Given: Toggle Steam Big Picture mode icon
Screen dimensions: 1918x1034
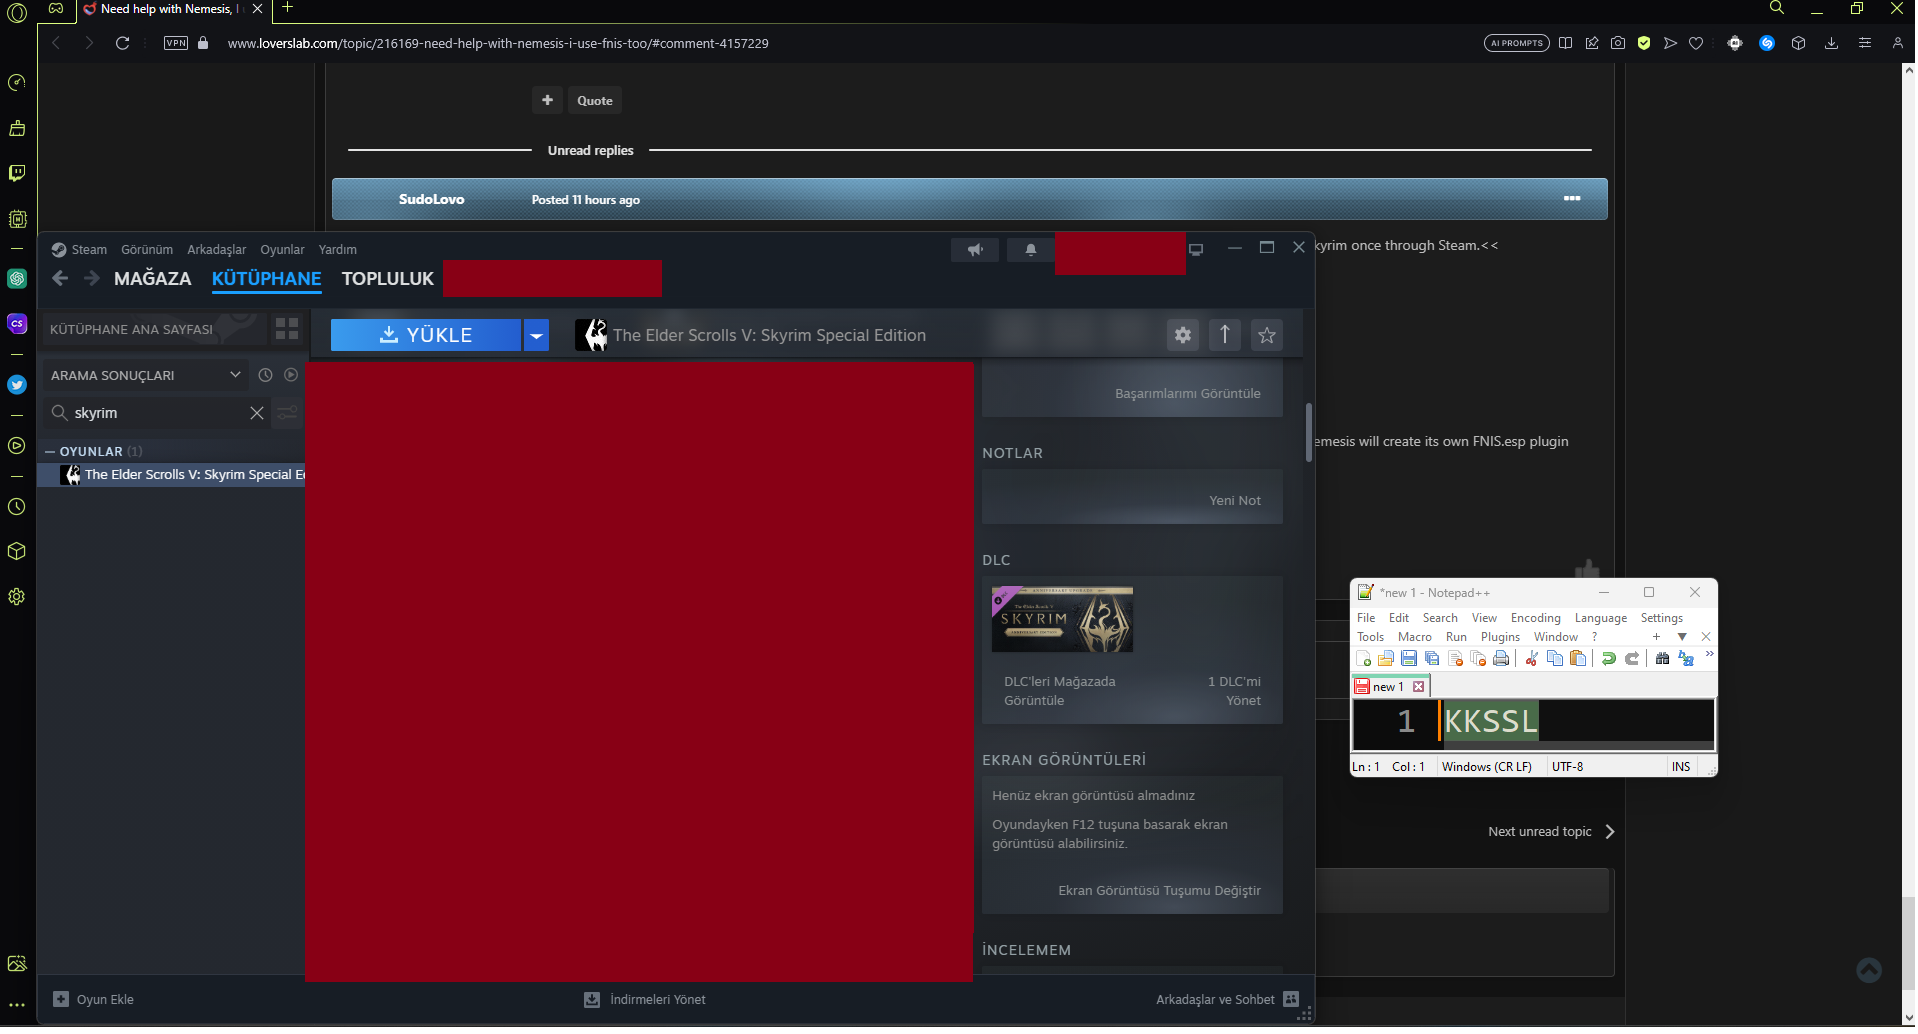Looking at the screenshot, I should pyautogui.click(x=1196, y=249).
